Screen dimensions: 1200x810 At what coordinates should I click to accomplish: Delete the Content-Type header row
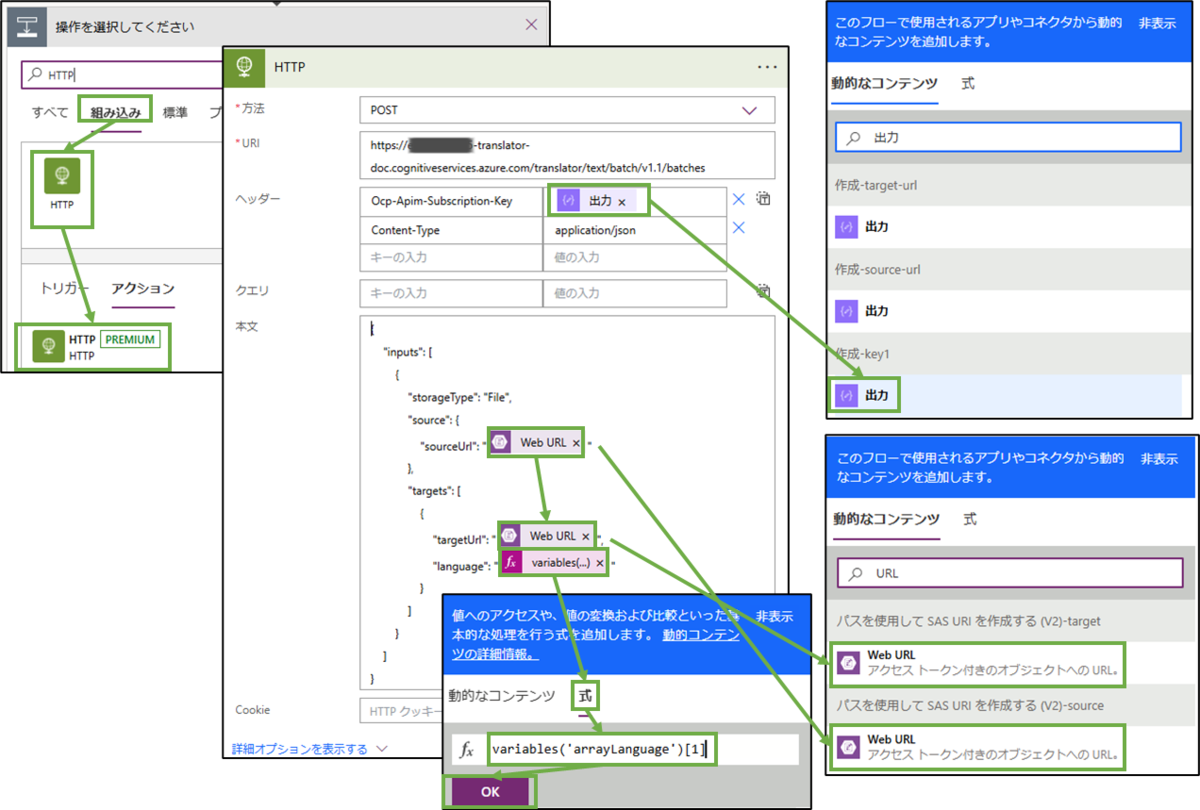(739, 228)
